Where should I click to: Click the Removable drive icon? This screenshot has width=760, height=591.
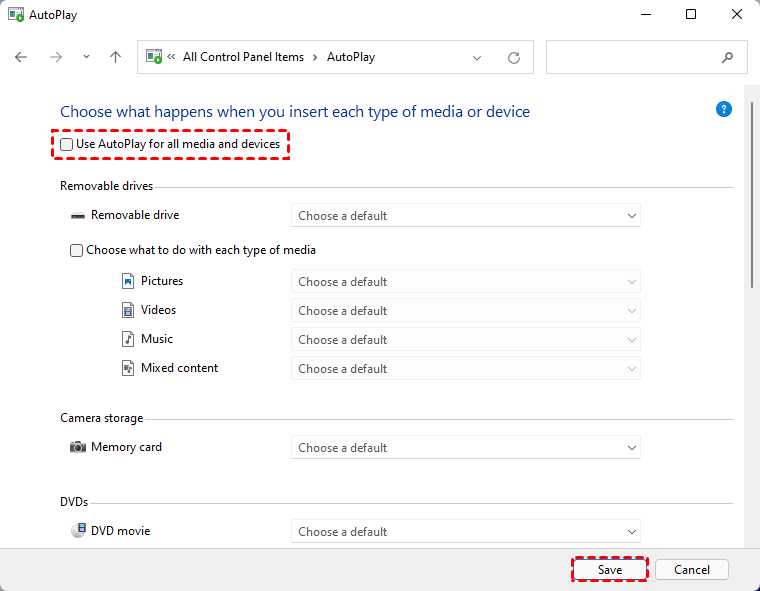78,216
